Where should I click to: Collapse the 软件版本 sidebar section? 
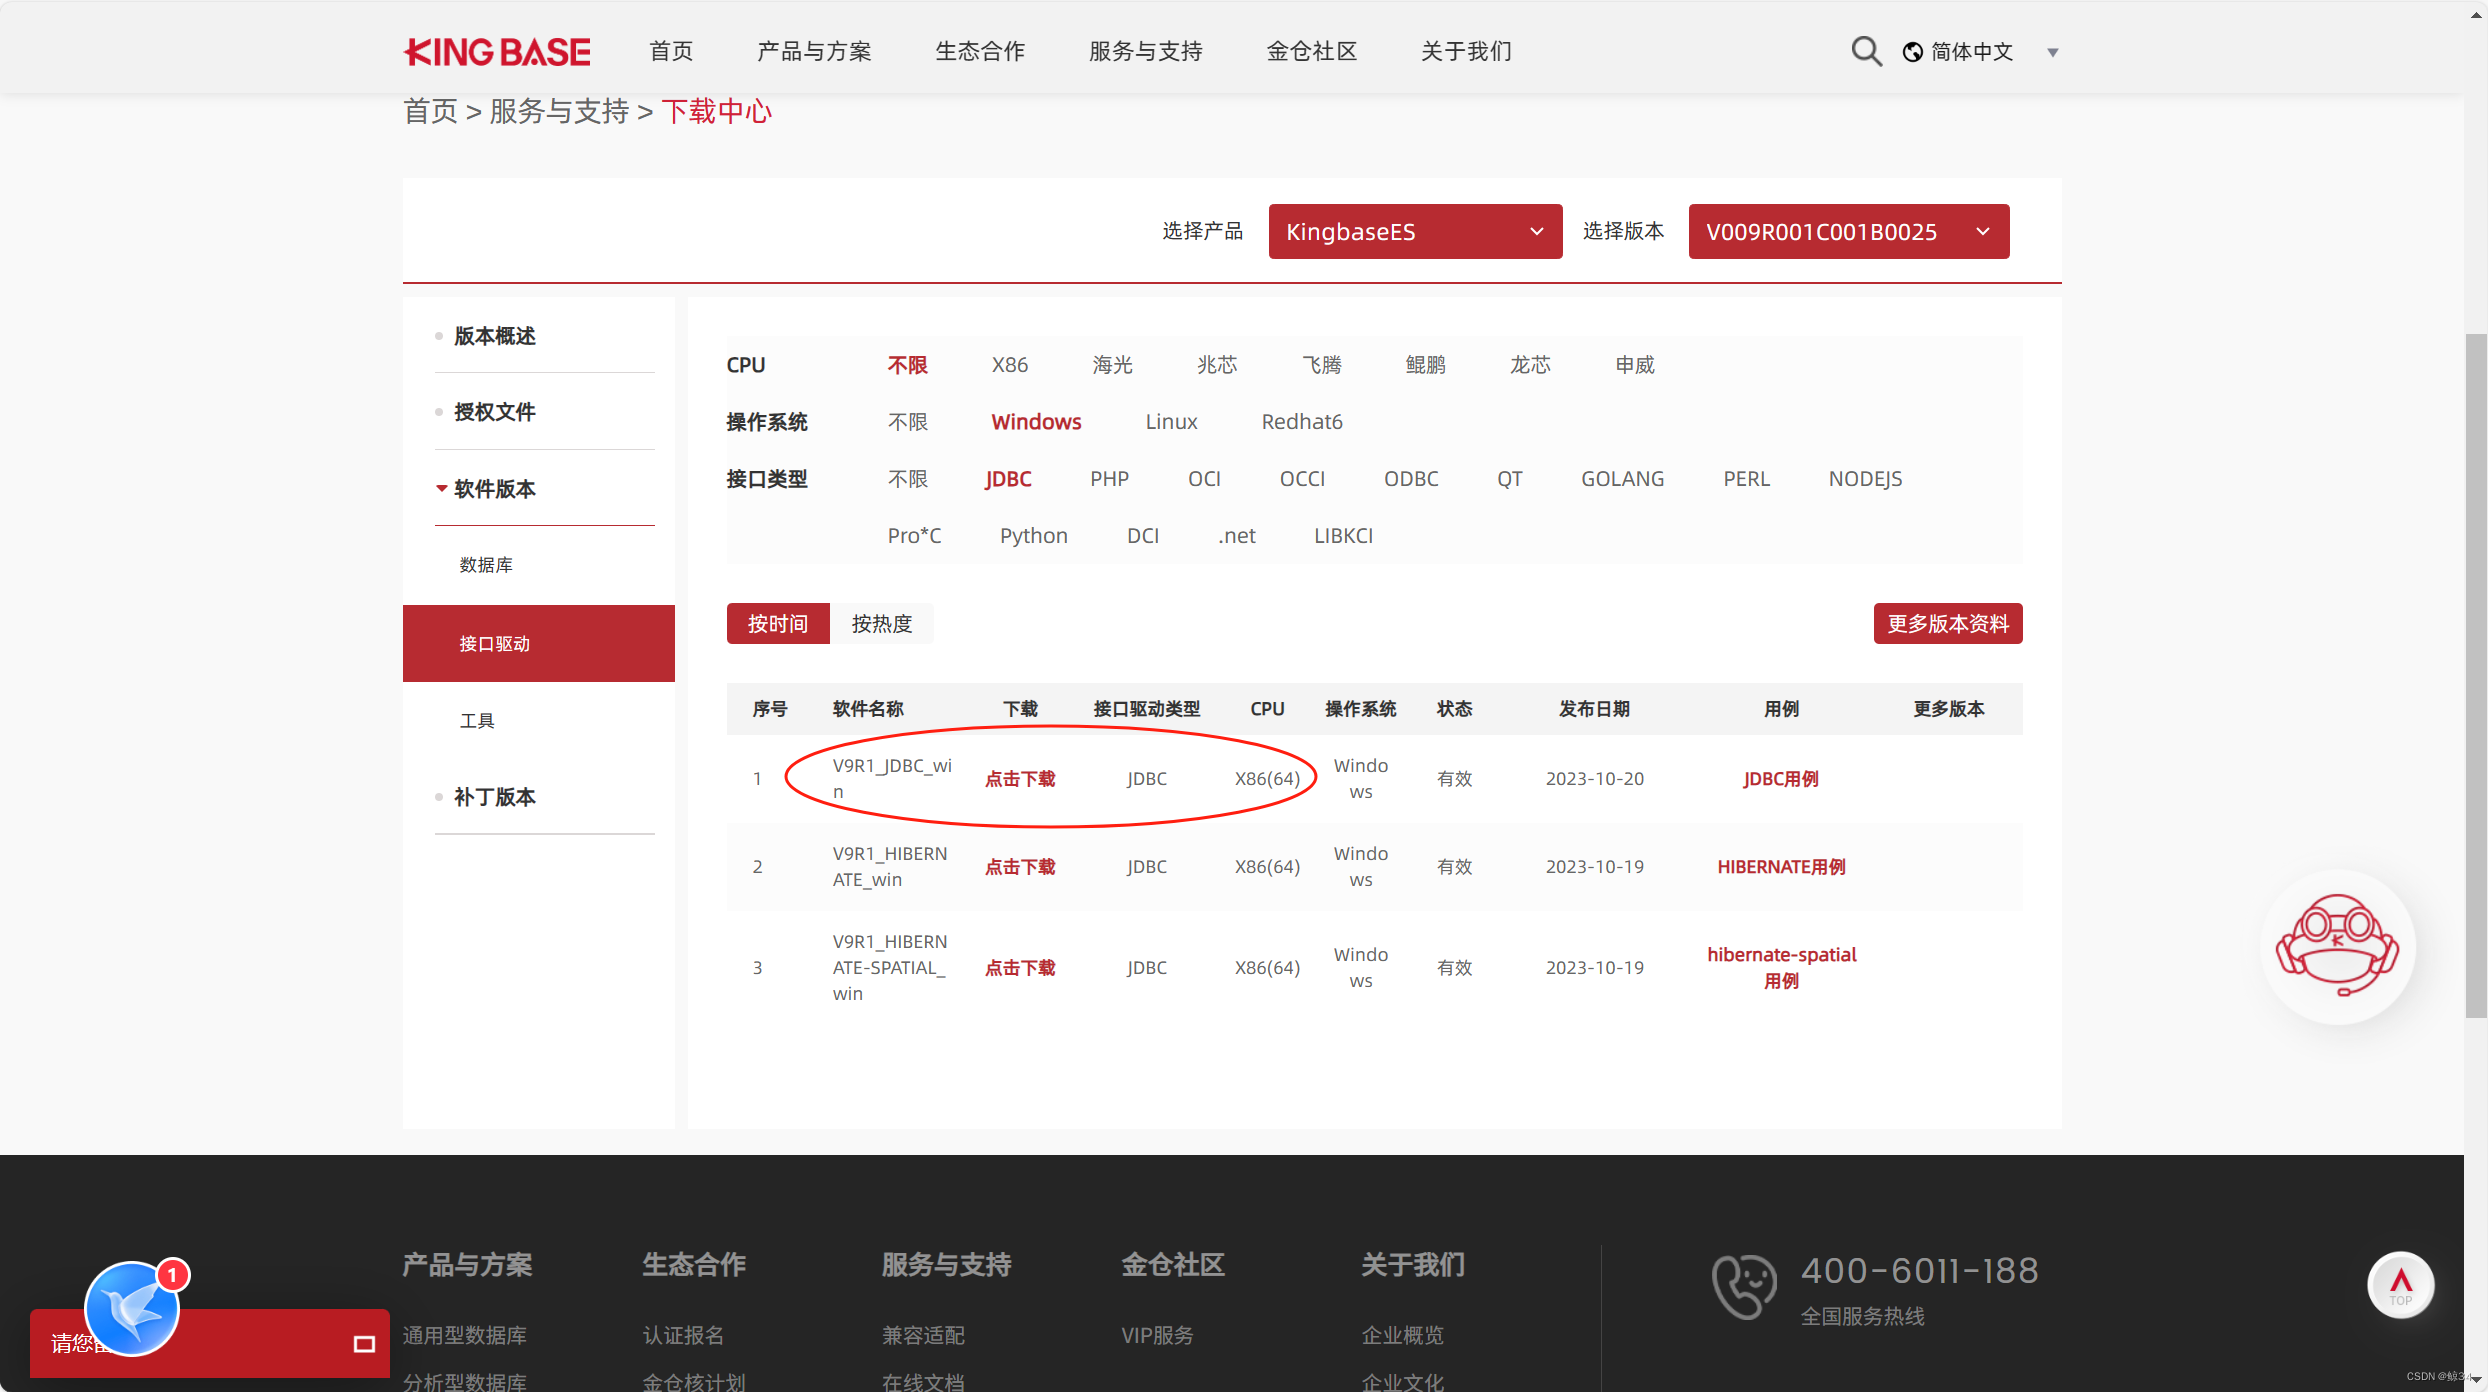pos(494,489)
